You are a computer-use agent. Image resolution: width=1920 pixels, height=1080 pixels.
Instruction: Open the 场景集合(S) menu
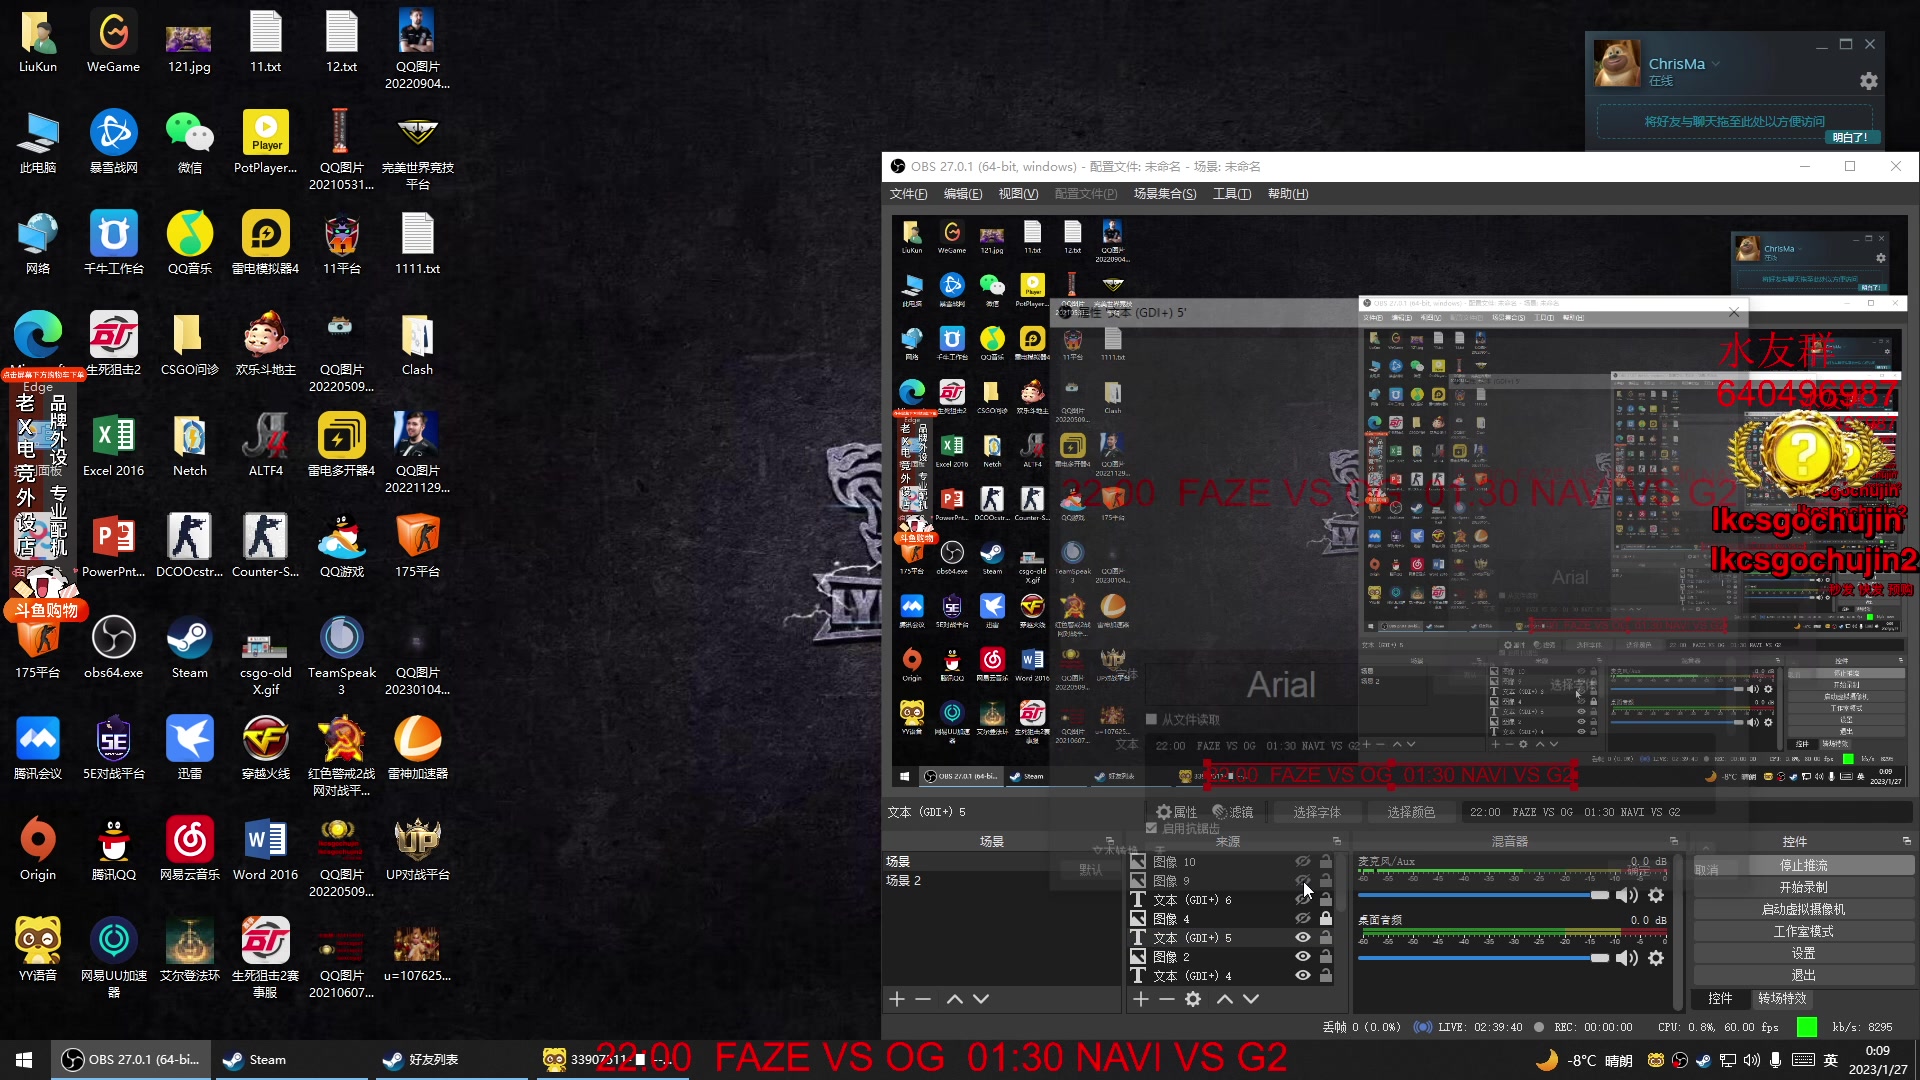[x=1165, y=194]
